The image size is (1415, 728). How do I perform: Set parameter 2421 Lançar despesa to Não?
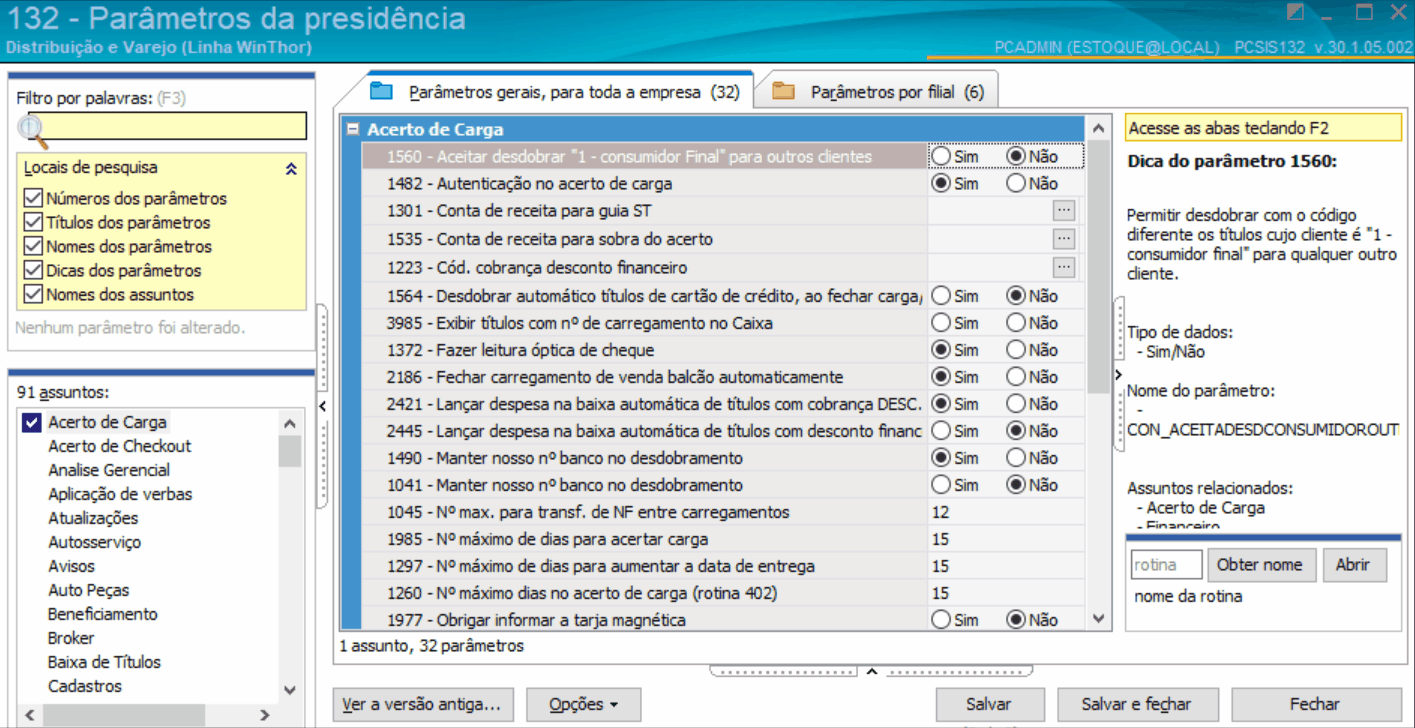point(1017,404)
